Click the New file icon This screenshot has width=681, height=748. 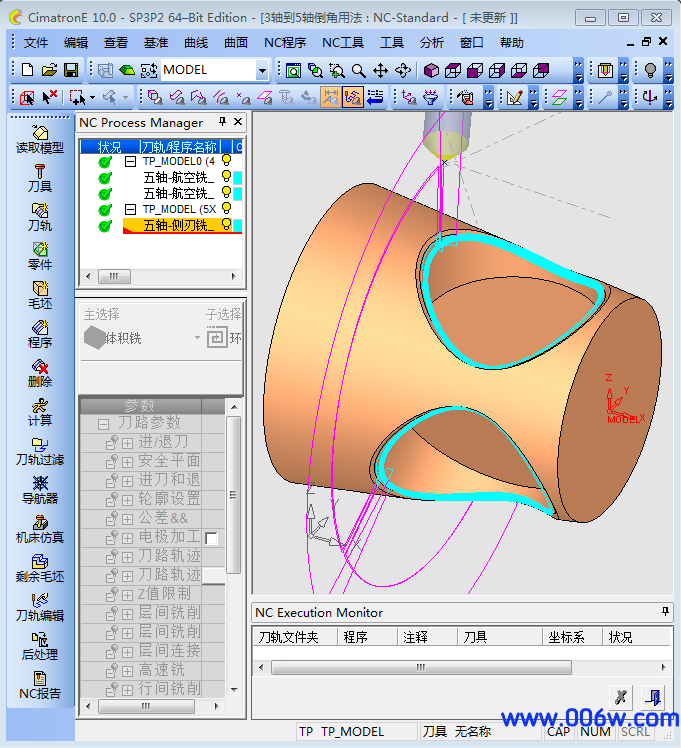[28, 70]
